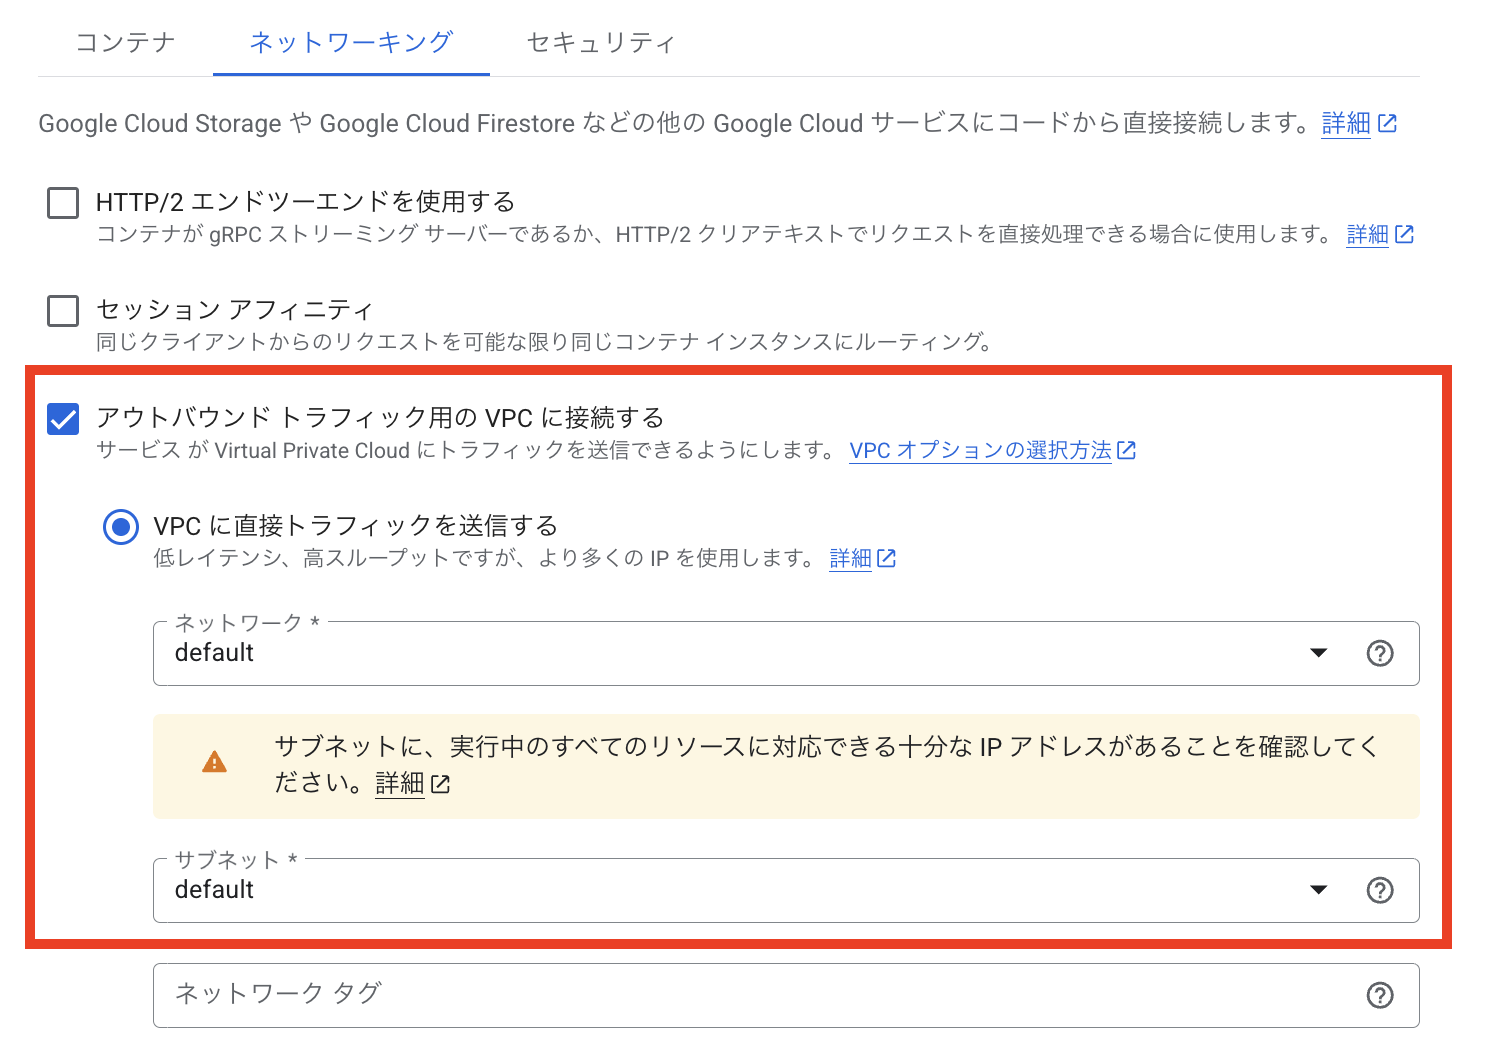The image size is (1498, 1054).
Task: Switch to コンテナ tab
Action: (125, 43)
